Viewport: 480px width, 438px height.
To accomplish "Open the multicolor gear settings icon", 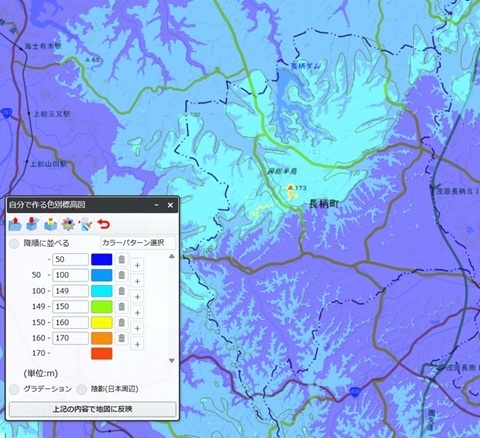I will (x=68, y=224).
